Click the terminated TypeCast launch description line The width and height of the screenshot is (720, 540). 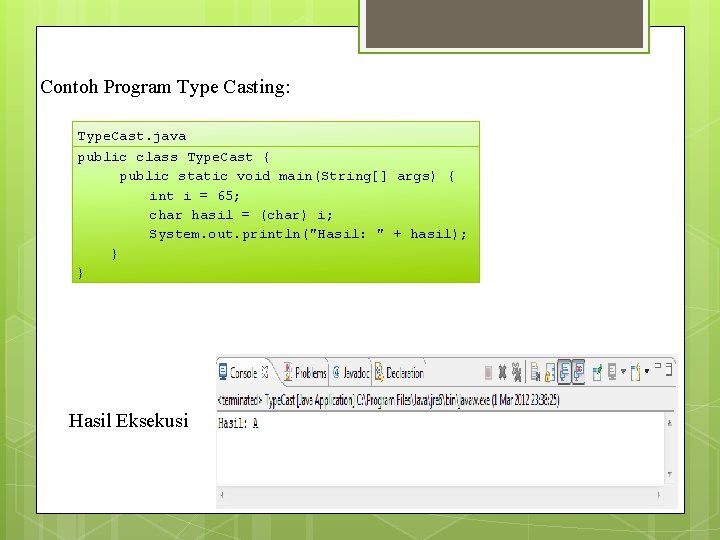[388, 400]
